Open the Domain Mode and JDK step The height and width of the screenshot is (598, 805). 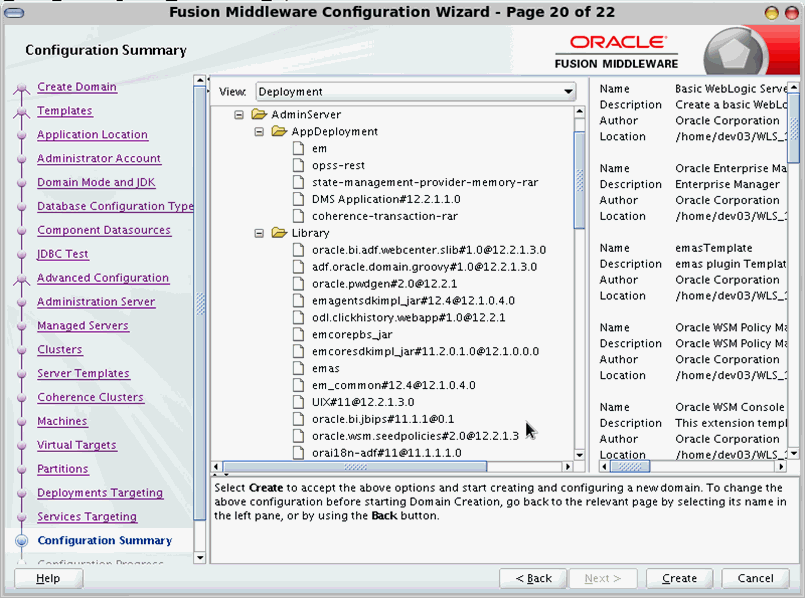click(96, 182)
